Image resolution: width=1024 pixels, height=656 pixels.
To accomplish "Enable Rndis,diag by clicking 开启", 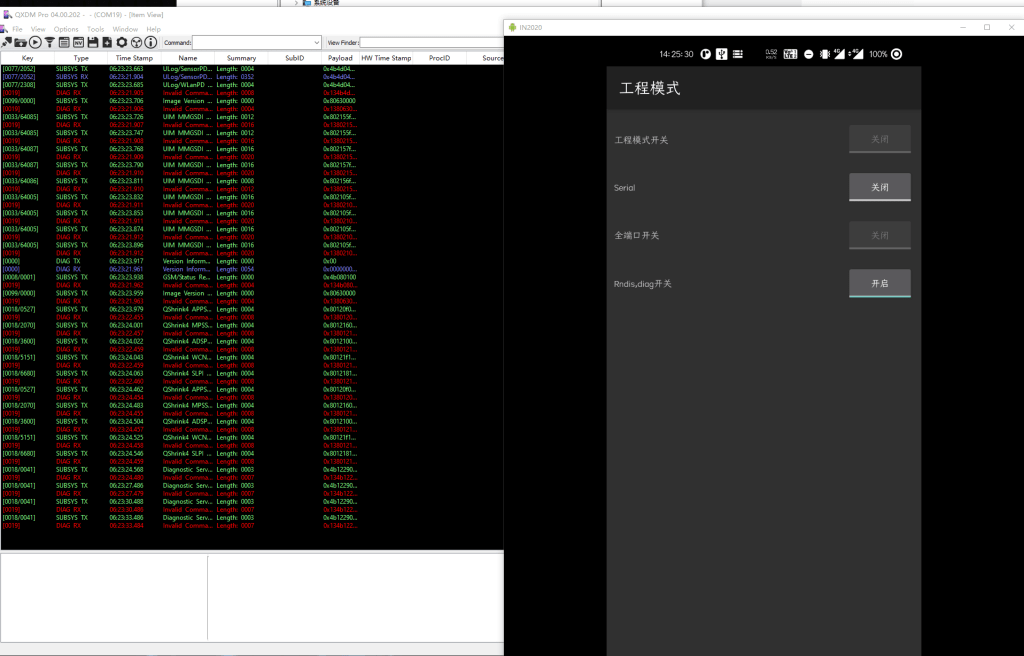I will [880, 283].
